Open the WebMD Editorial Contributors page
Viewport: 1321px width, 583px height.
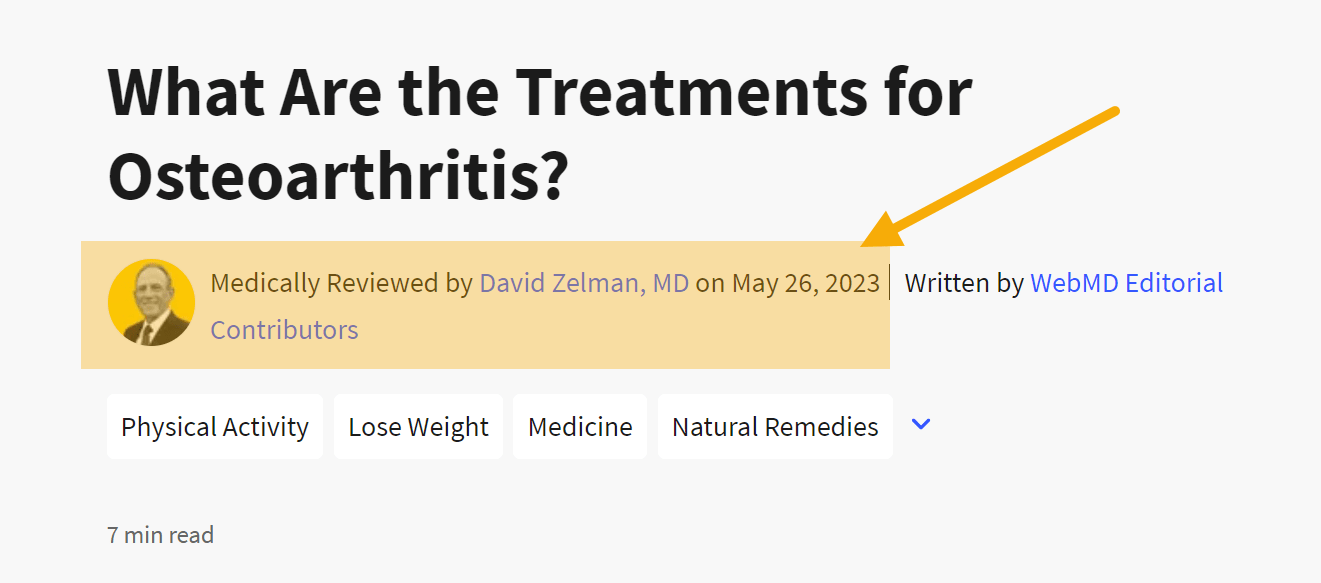1126,283
